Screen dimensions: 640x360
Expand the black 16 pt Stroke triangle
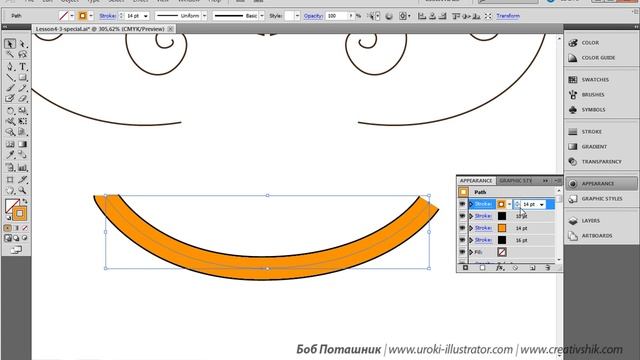pyautogui.click(x=471, y=240)
